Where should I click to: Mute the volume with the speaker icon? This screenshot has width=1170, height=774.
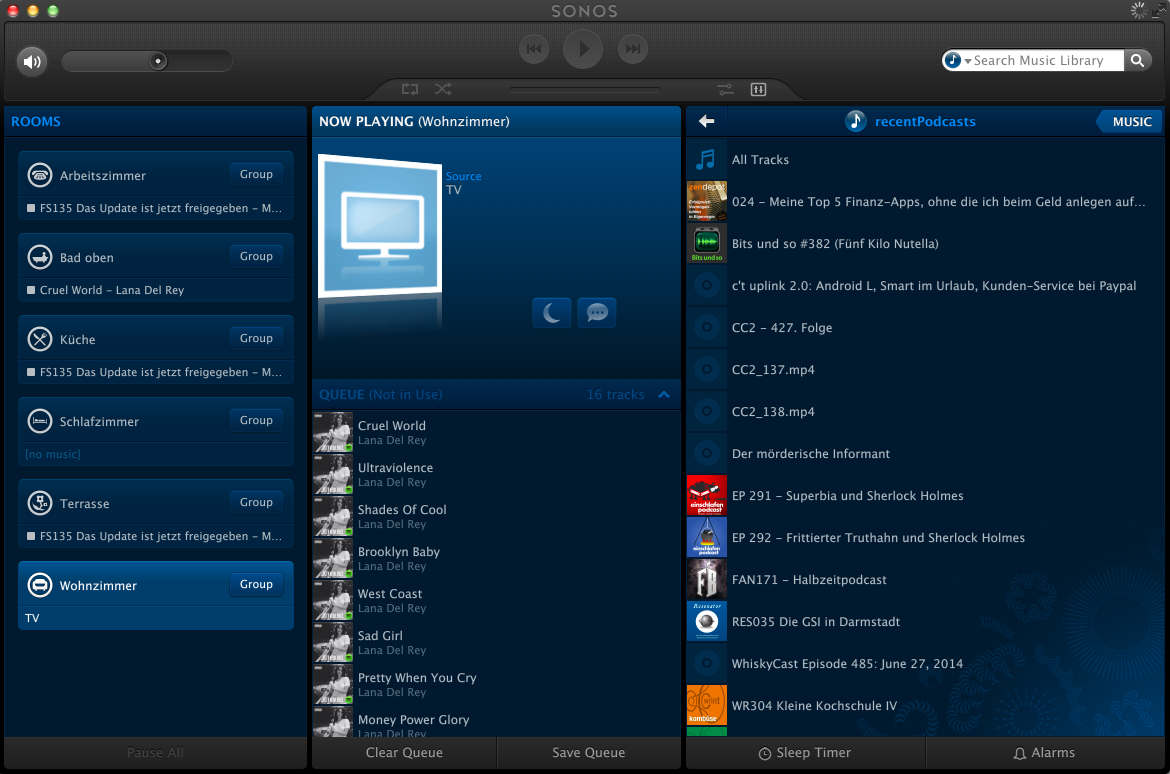[x=32, y=61]
